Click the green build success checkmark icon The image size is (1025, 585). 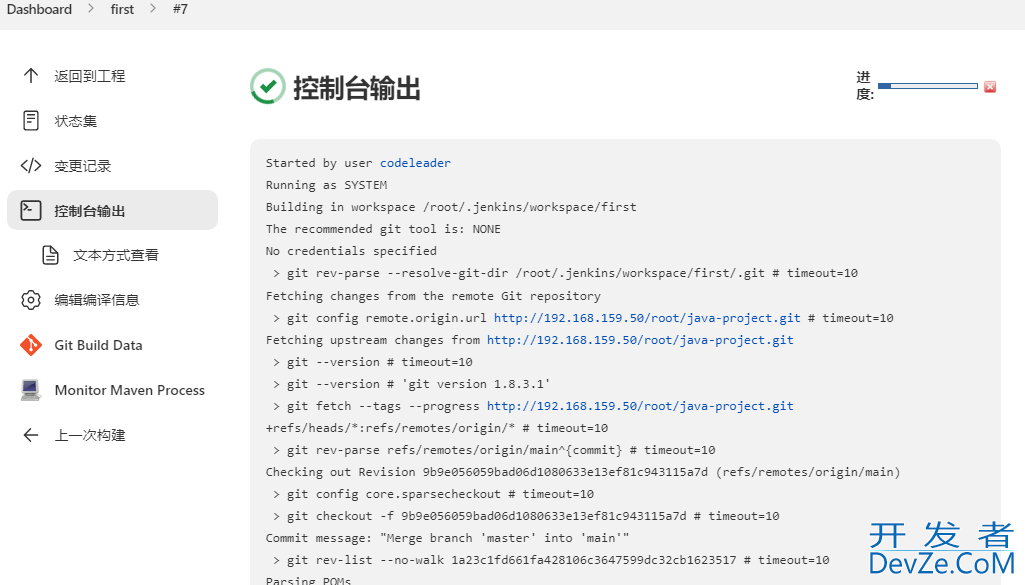tap(267, 87)
